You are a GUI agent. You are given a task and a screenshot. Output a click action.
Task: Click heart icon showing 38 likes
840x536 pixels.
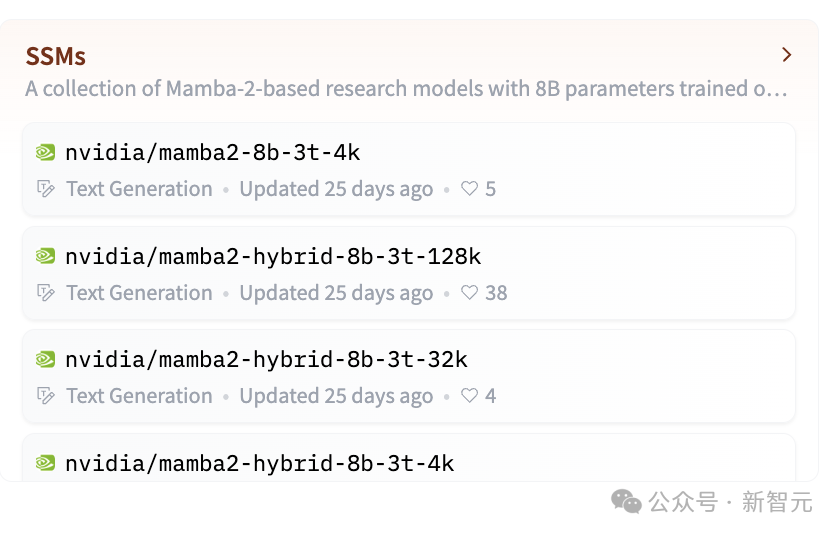[469, 293]
